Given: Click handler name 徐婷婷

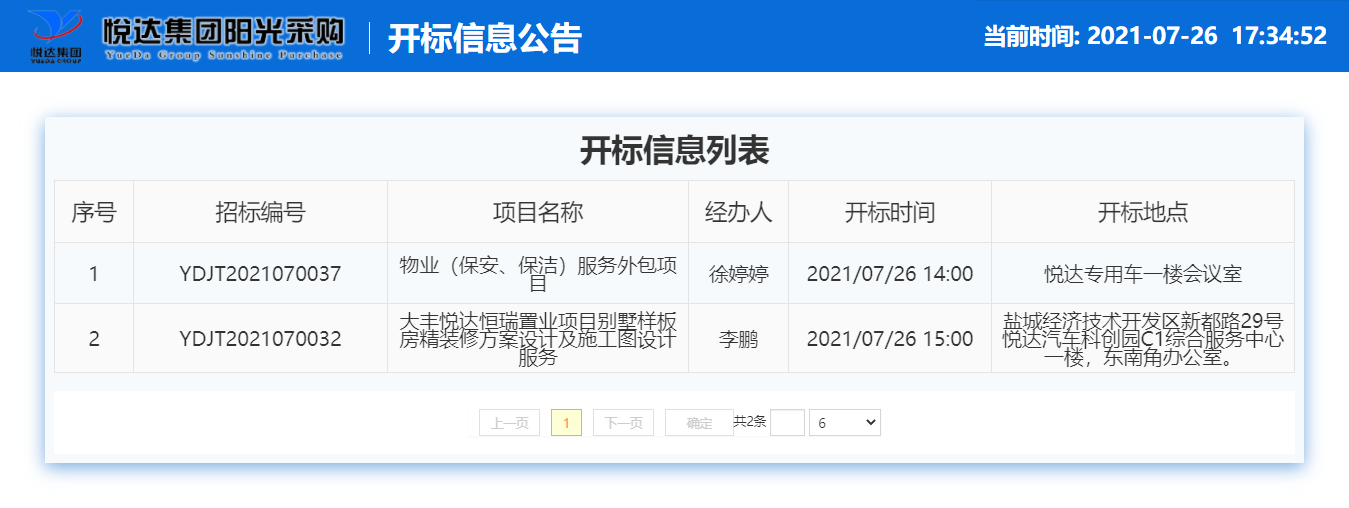Looking at the screenshot, I should point(738,273).
